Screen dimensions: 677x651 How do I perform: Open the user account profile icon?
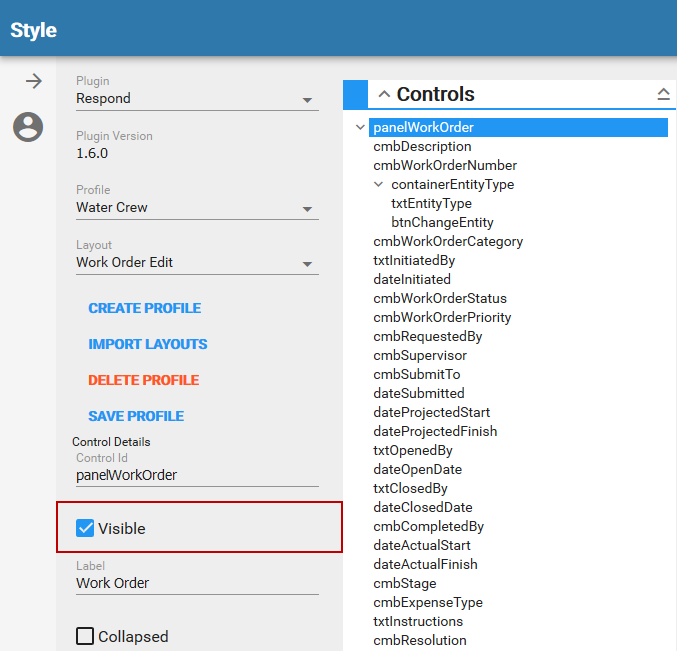(28, 127)
